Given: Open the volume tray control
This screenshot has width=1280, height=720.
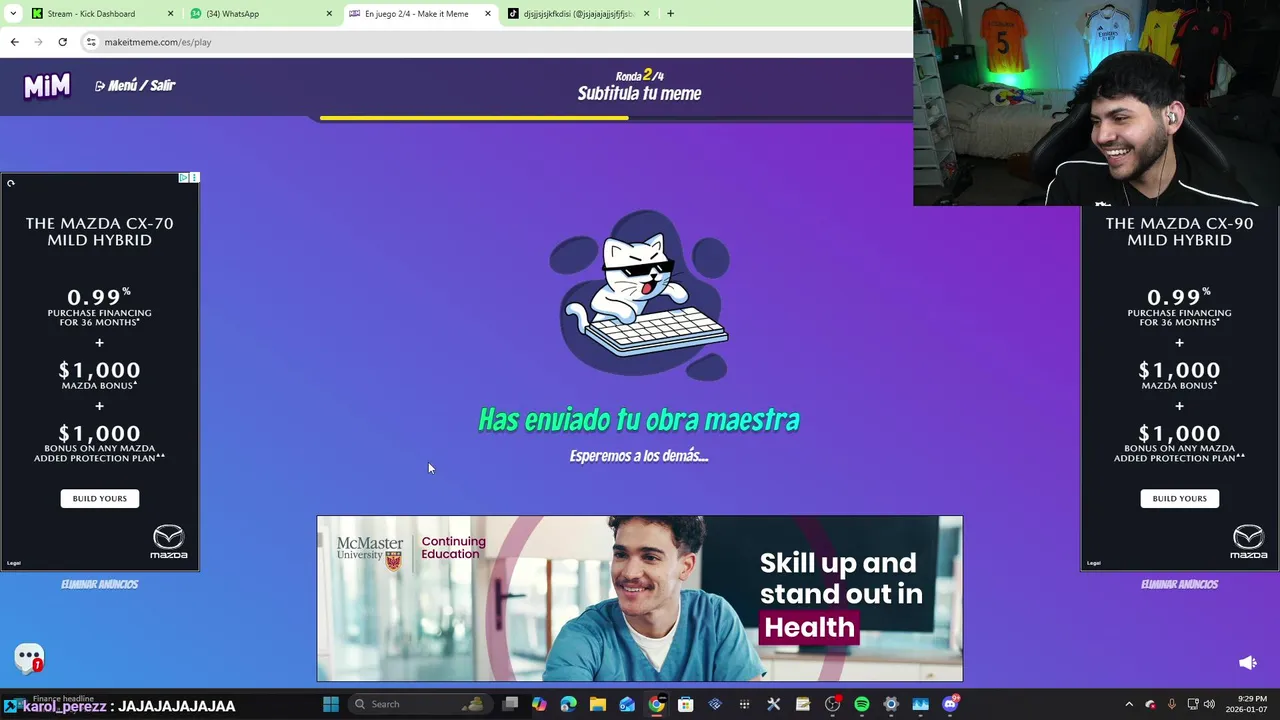Looking at the screenshot, I should coord(1209,704).
